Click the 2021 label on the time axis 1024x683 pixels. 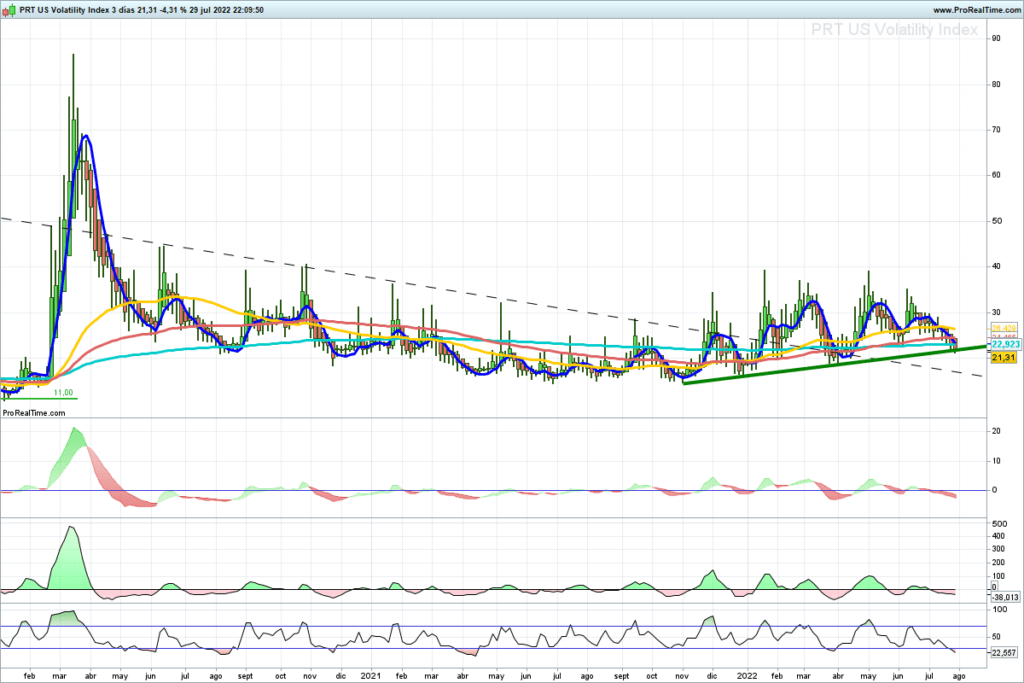pyautogui.click(x=371, y=676)
